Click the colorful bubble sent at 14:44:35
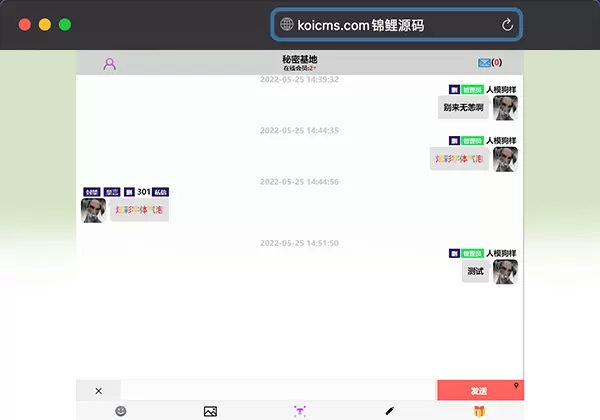Viewport: 600px width, 420px height. pos(459,159)
